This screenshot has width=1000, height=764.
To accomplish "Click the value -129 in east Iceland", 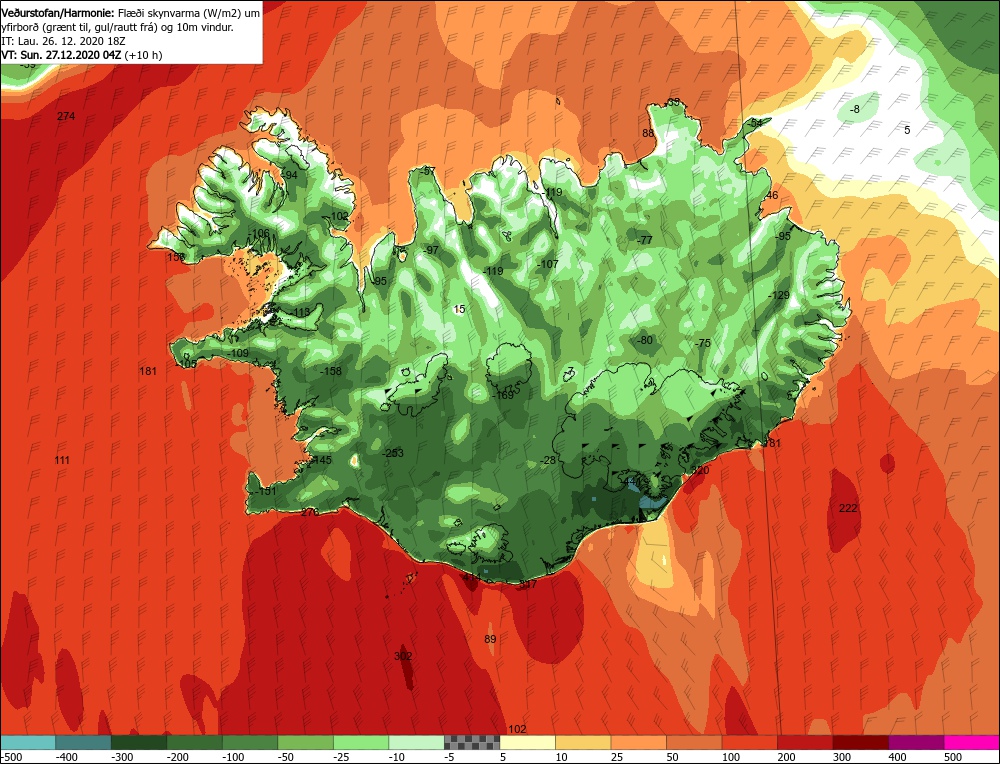I will tap(778, 295).
